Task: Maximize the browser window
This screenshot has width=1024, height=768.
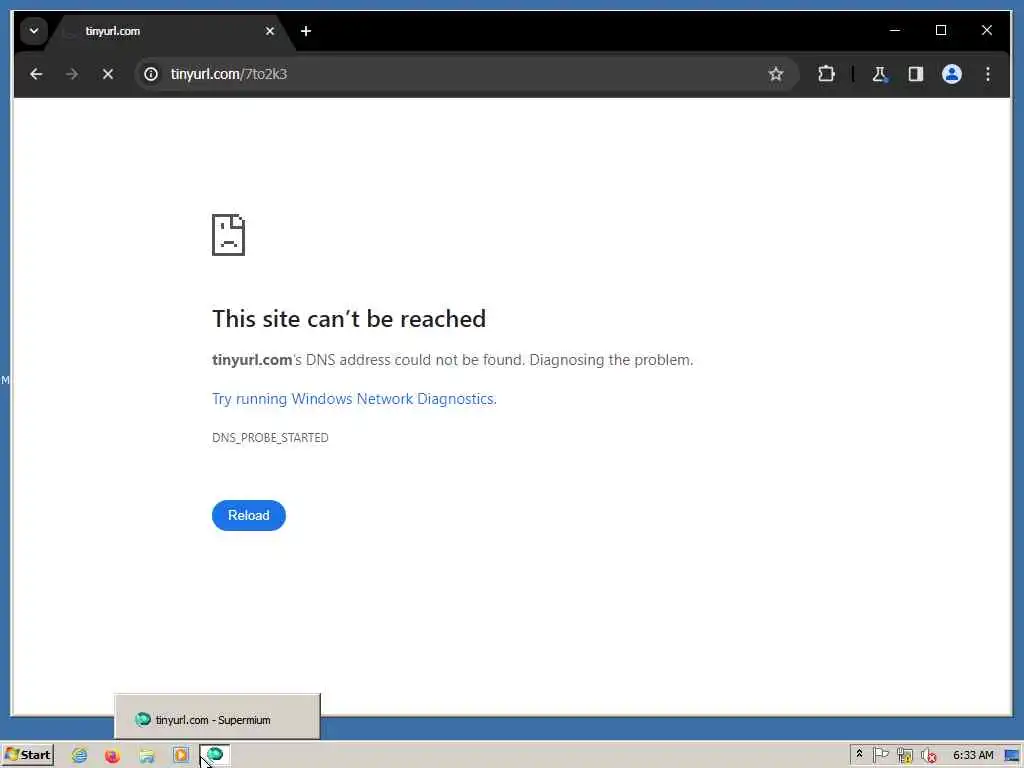Action: (x=941, y=30)
